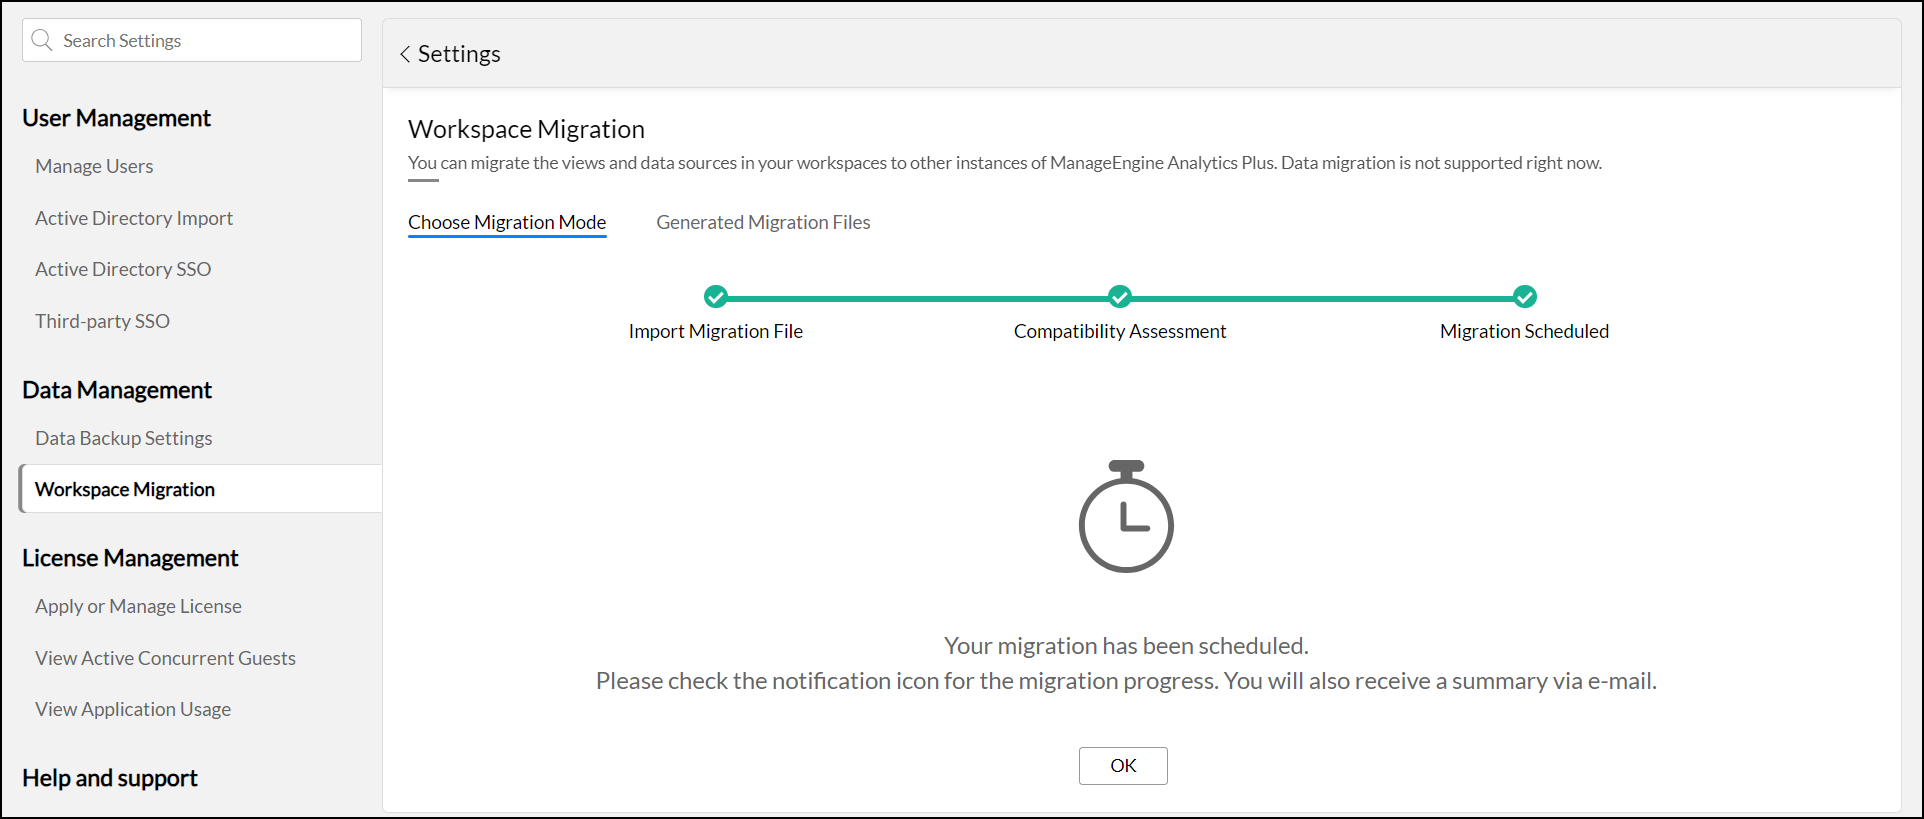This screenshot has height=819, width=1924.
Task: Navigate to Third-party SSO settings
Action: coord(102,321)
